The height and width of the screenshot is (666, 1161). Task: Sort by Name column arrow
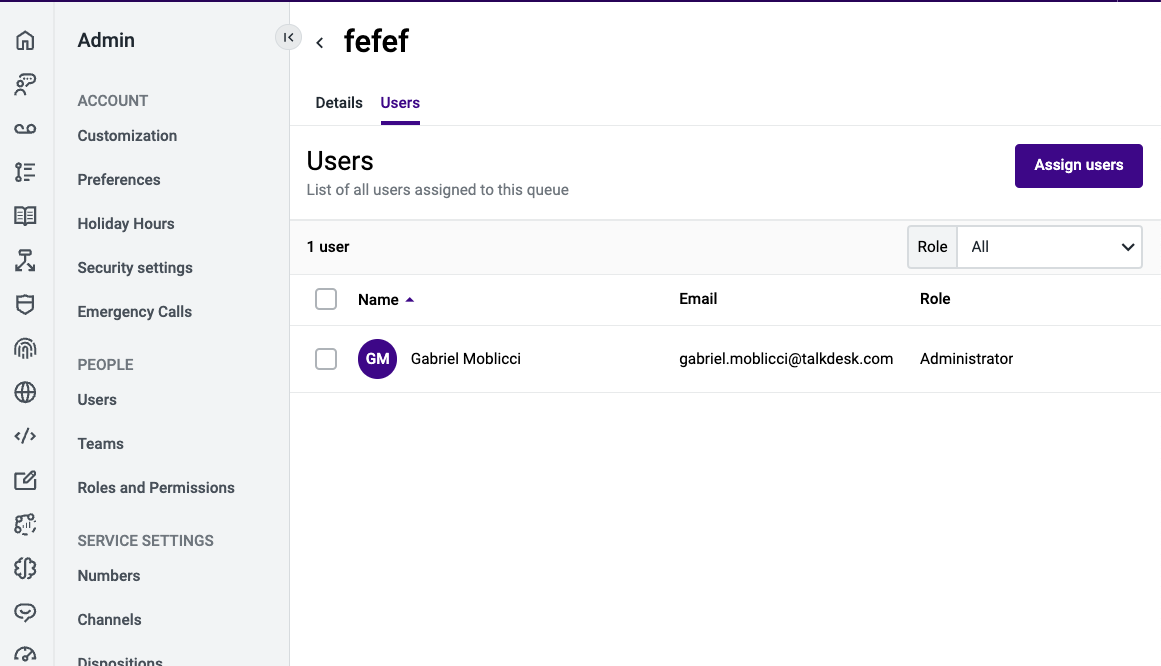pyautogui.click(x=409, y=300)
